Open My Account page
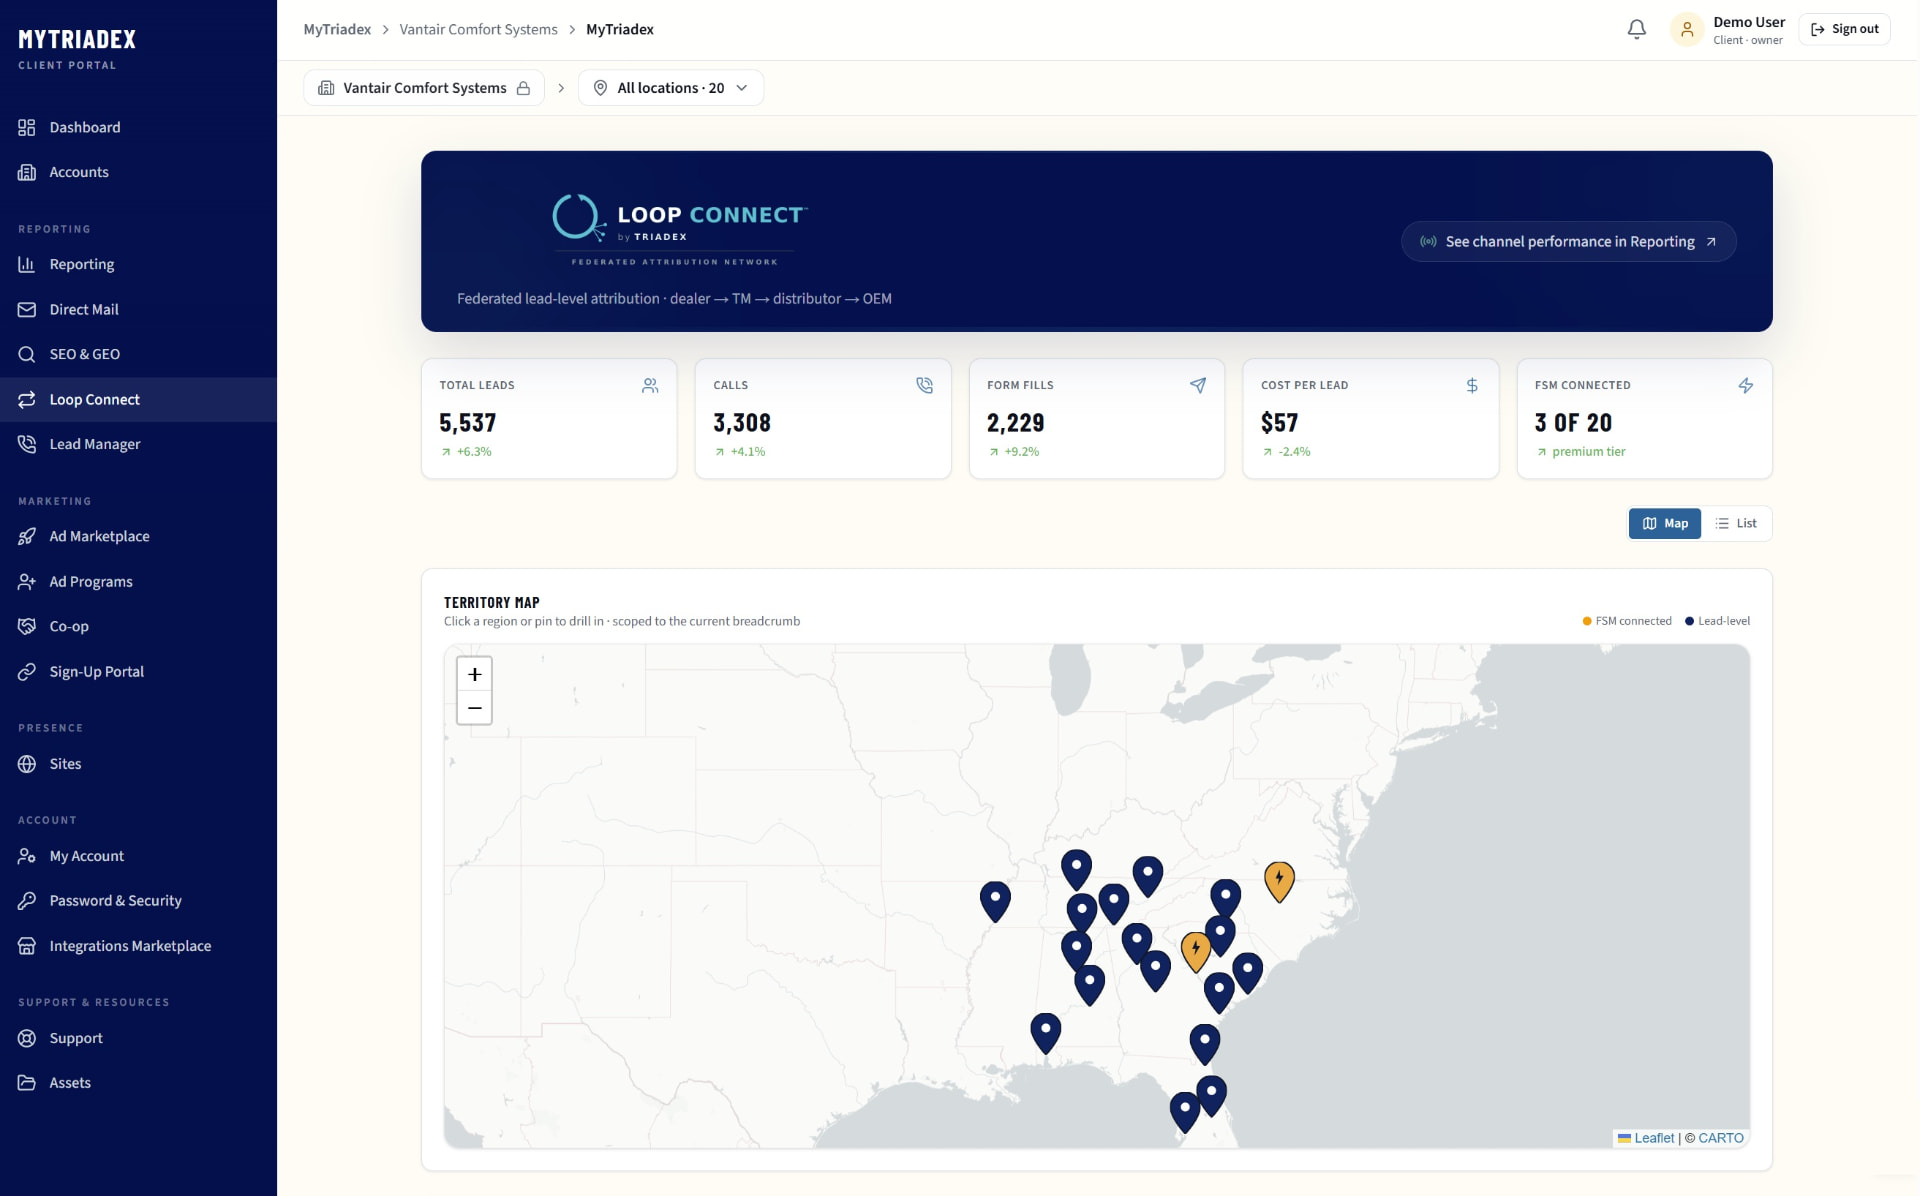 coord(138,856)
